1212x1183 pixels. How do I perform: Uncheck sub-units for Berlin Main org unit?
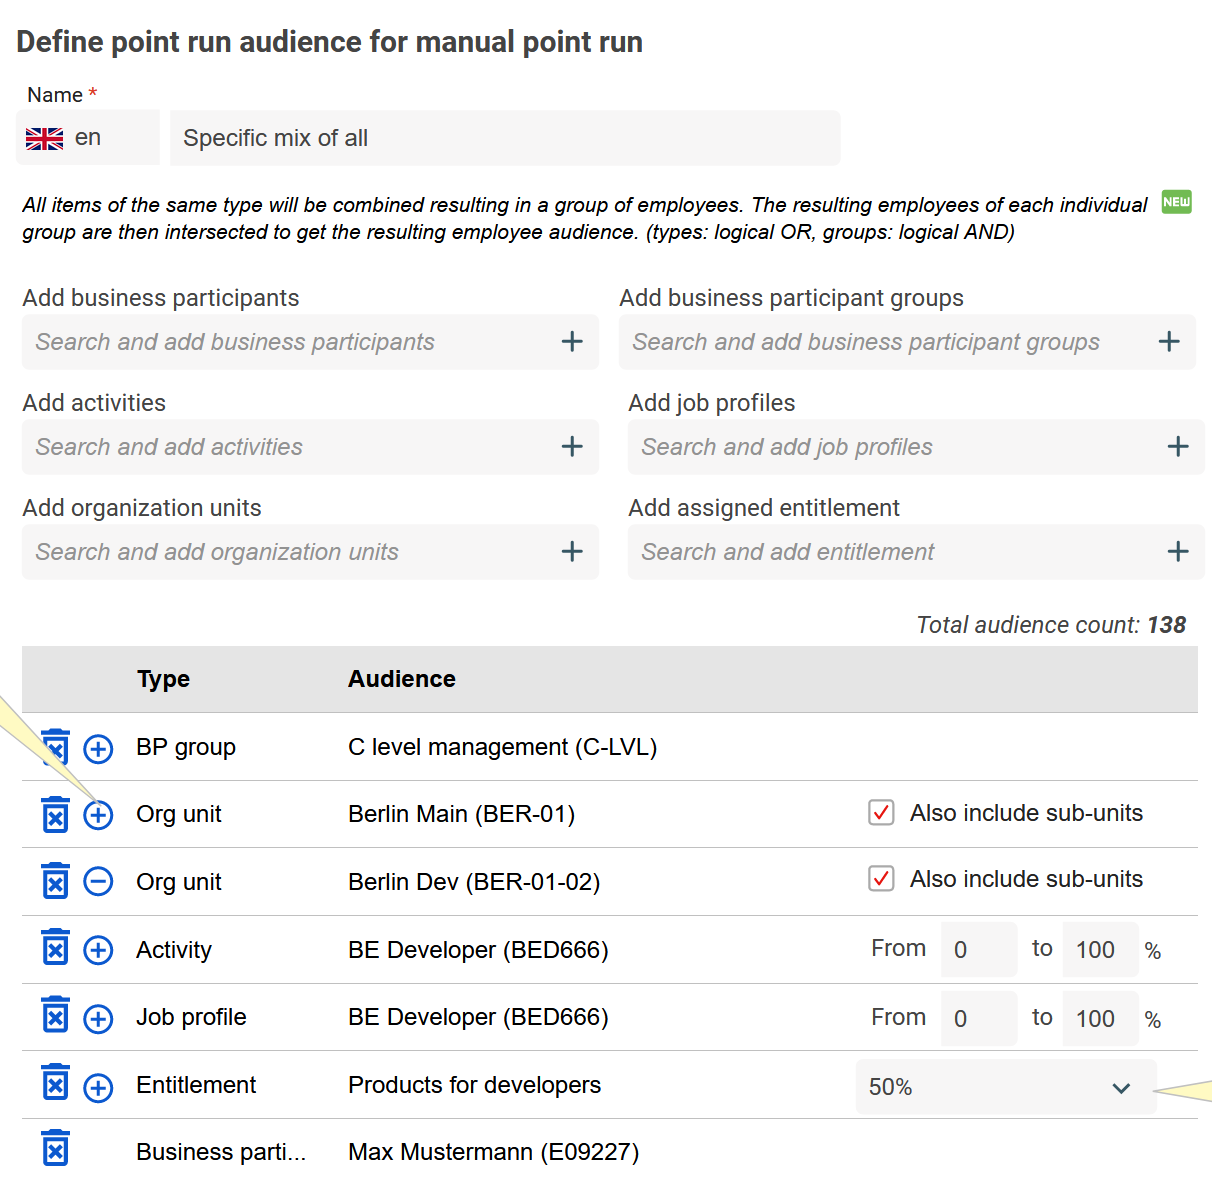tap(881, 813)
